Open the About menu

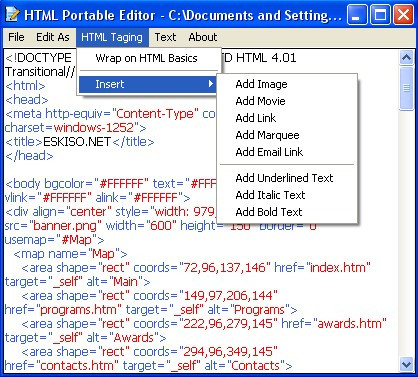(203, 37)
